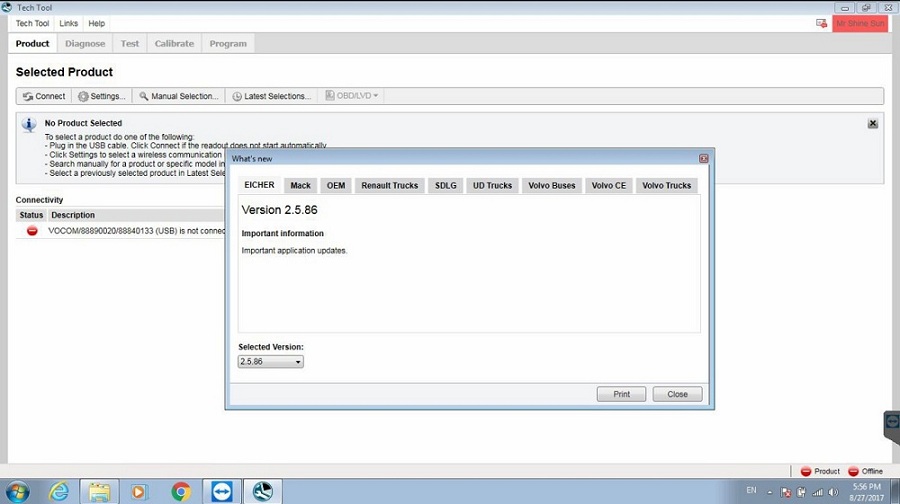Screen dimensions: 900x504
Task: Click the Print button
Action: click(x=621, y=394)
